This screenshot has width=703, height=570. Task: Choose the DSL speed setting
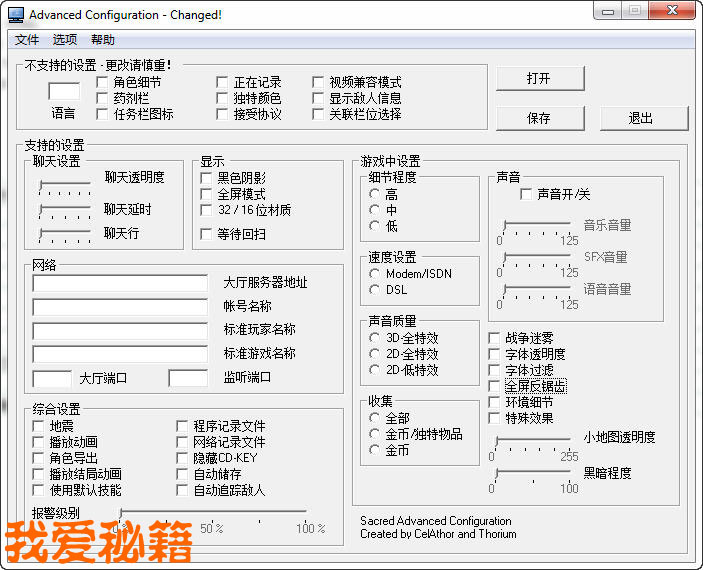click(x=375, y=290)
